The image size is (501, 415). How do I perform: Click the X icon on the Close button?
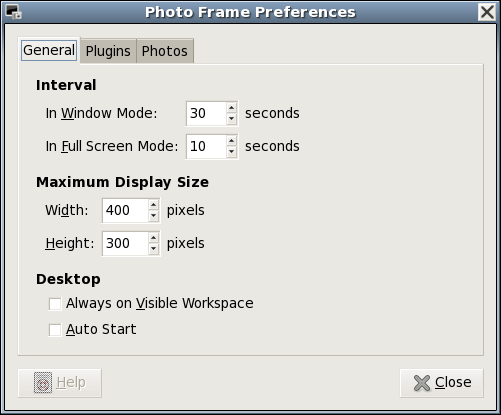tap(422, 383)
